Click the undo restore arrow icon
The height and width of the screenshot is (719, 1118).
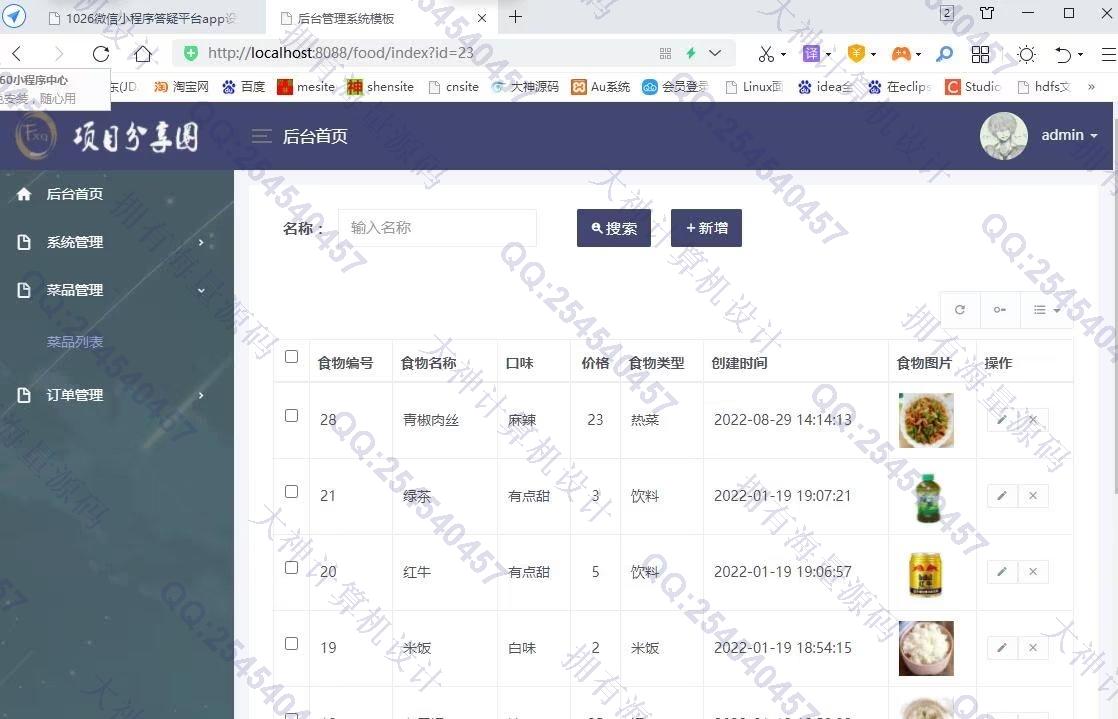[1062, 54]
